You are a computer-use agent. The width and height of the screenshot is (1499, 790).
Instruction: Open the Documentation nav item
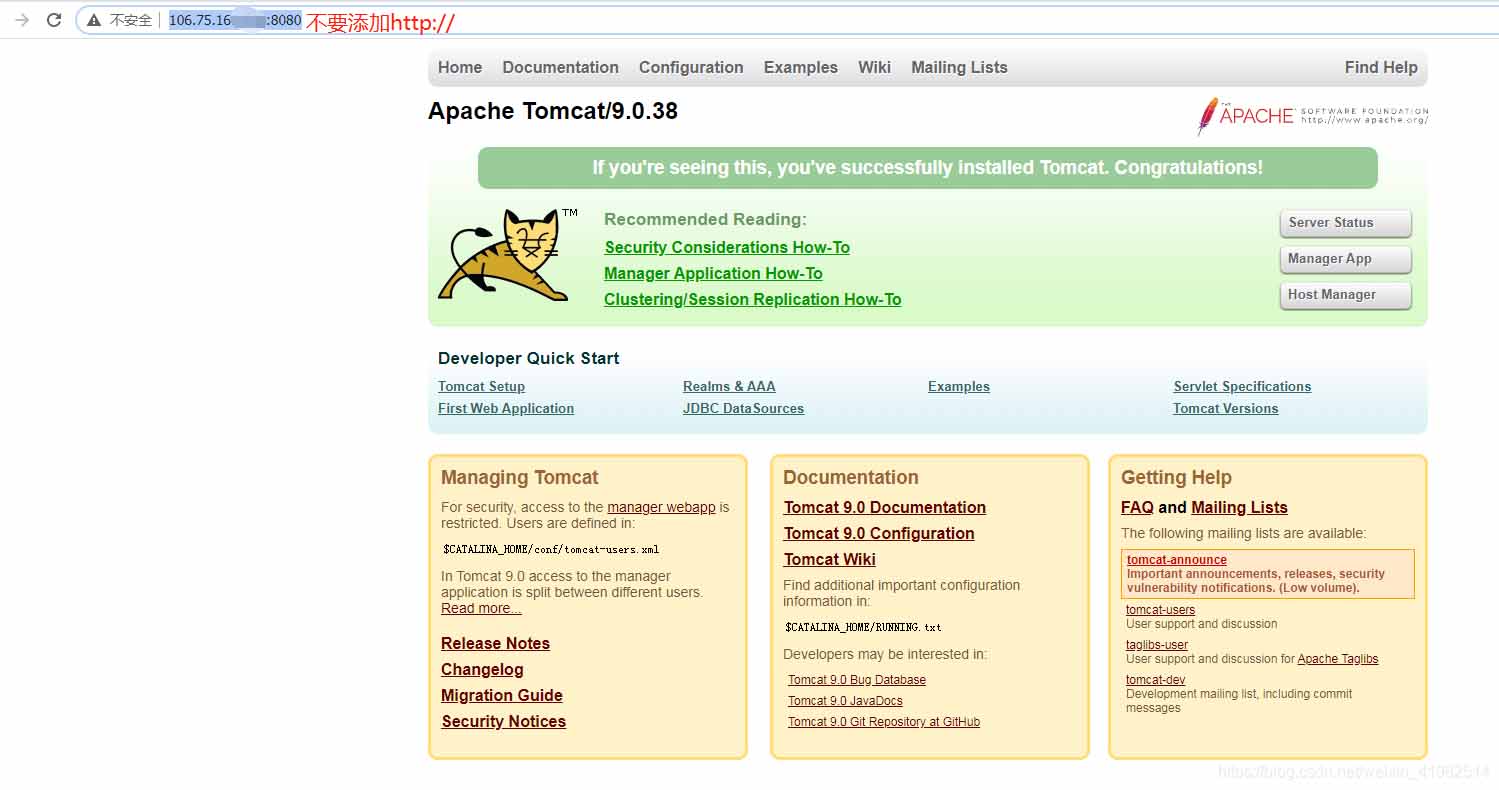pyautogui.click(x=560, y=67)
